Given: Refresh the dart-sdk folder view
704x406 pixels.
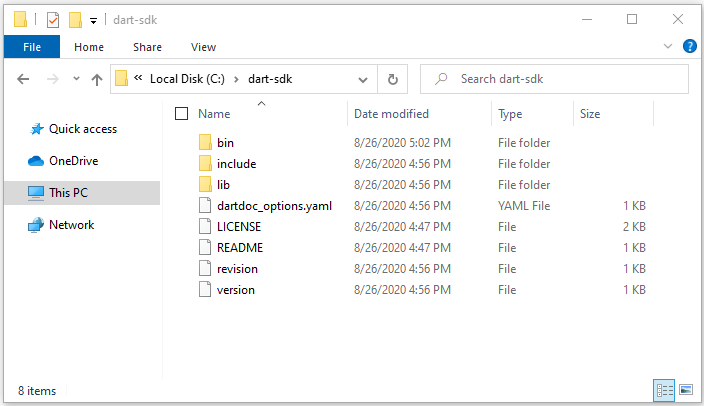Looking at the screenshot, I should [x=392, y=79].
